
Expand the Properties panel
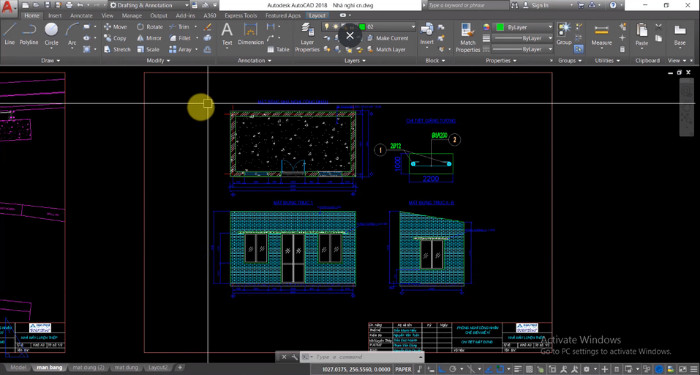[x=500, y=60]
